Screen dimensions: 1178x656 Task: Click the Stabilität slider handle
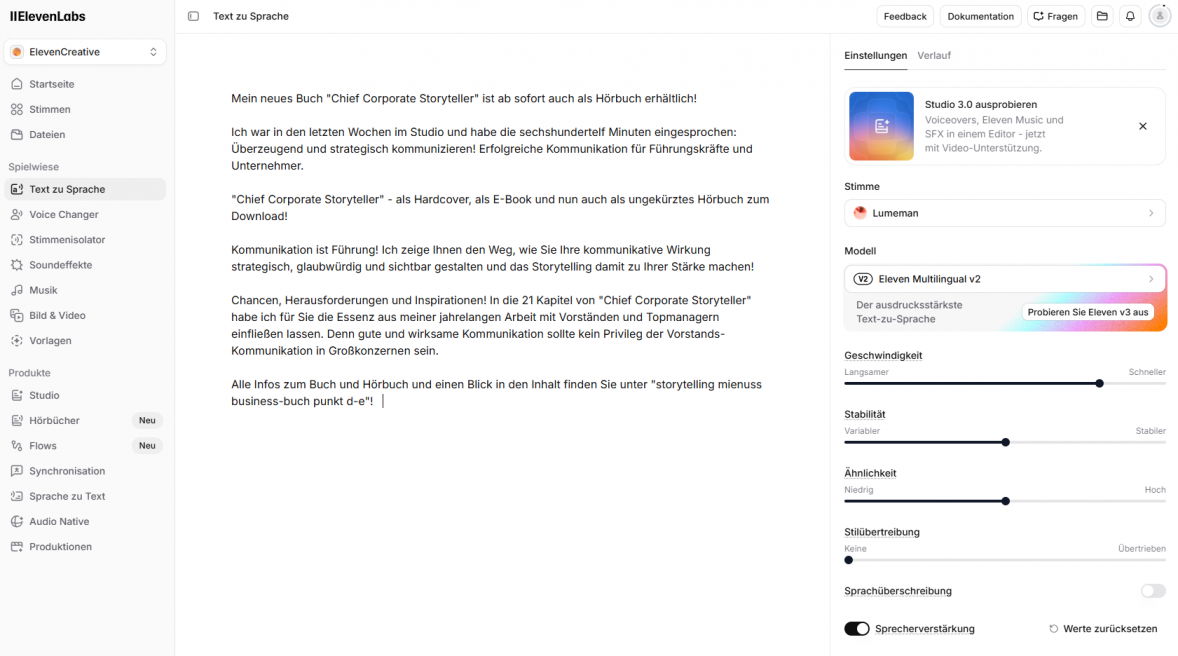click(x=1005, y=442)
